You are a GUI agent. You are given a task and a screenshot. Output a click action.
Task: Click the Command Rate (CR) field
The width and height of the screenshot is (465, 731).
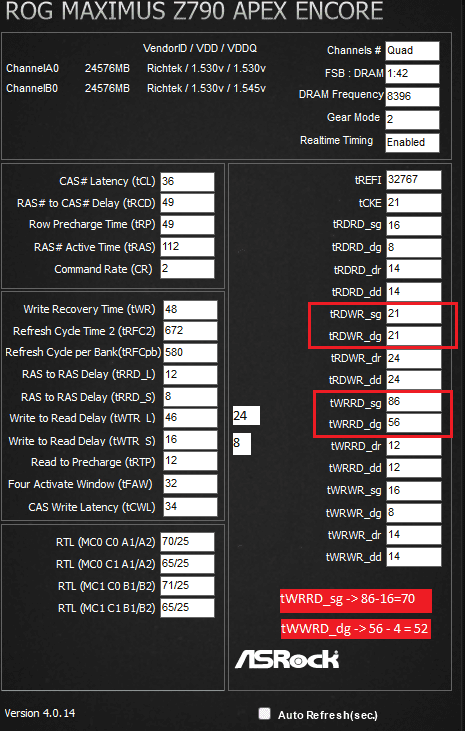tap(187, 269)
